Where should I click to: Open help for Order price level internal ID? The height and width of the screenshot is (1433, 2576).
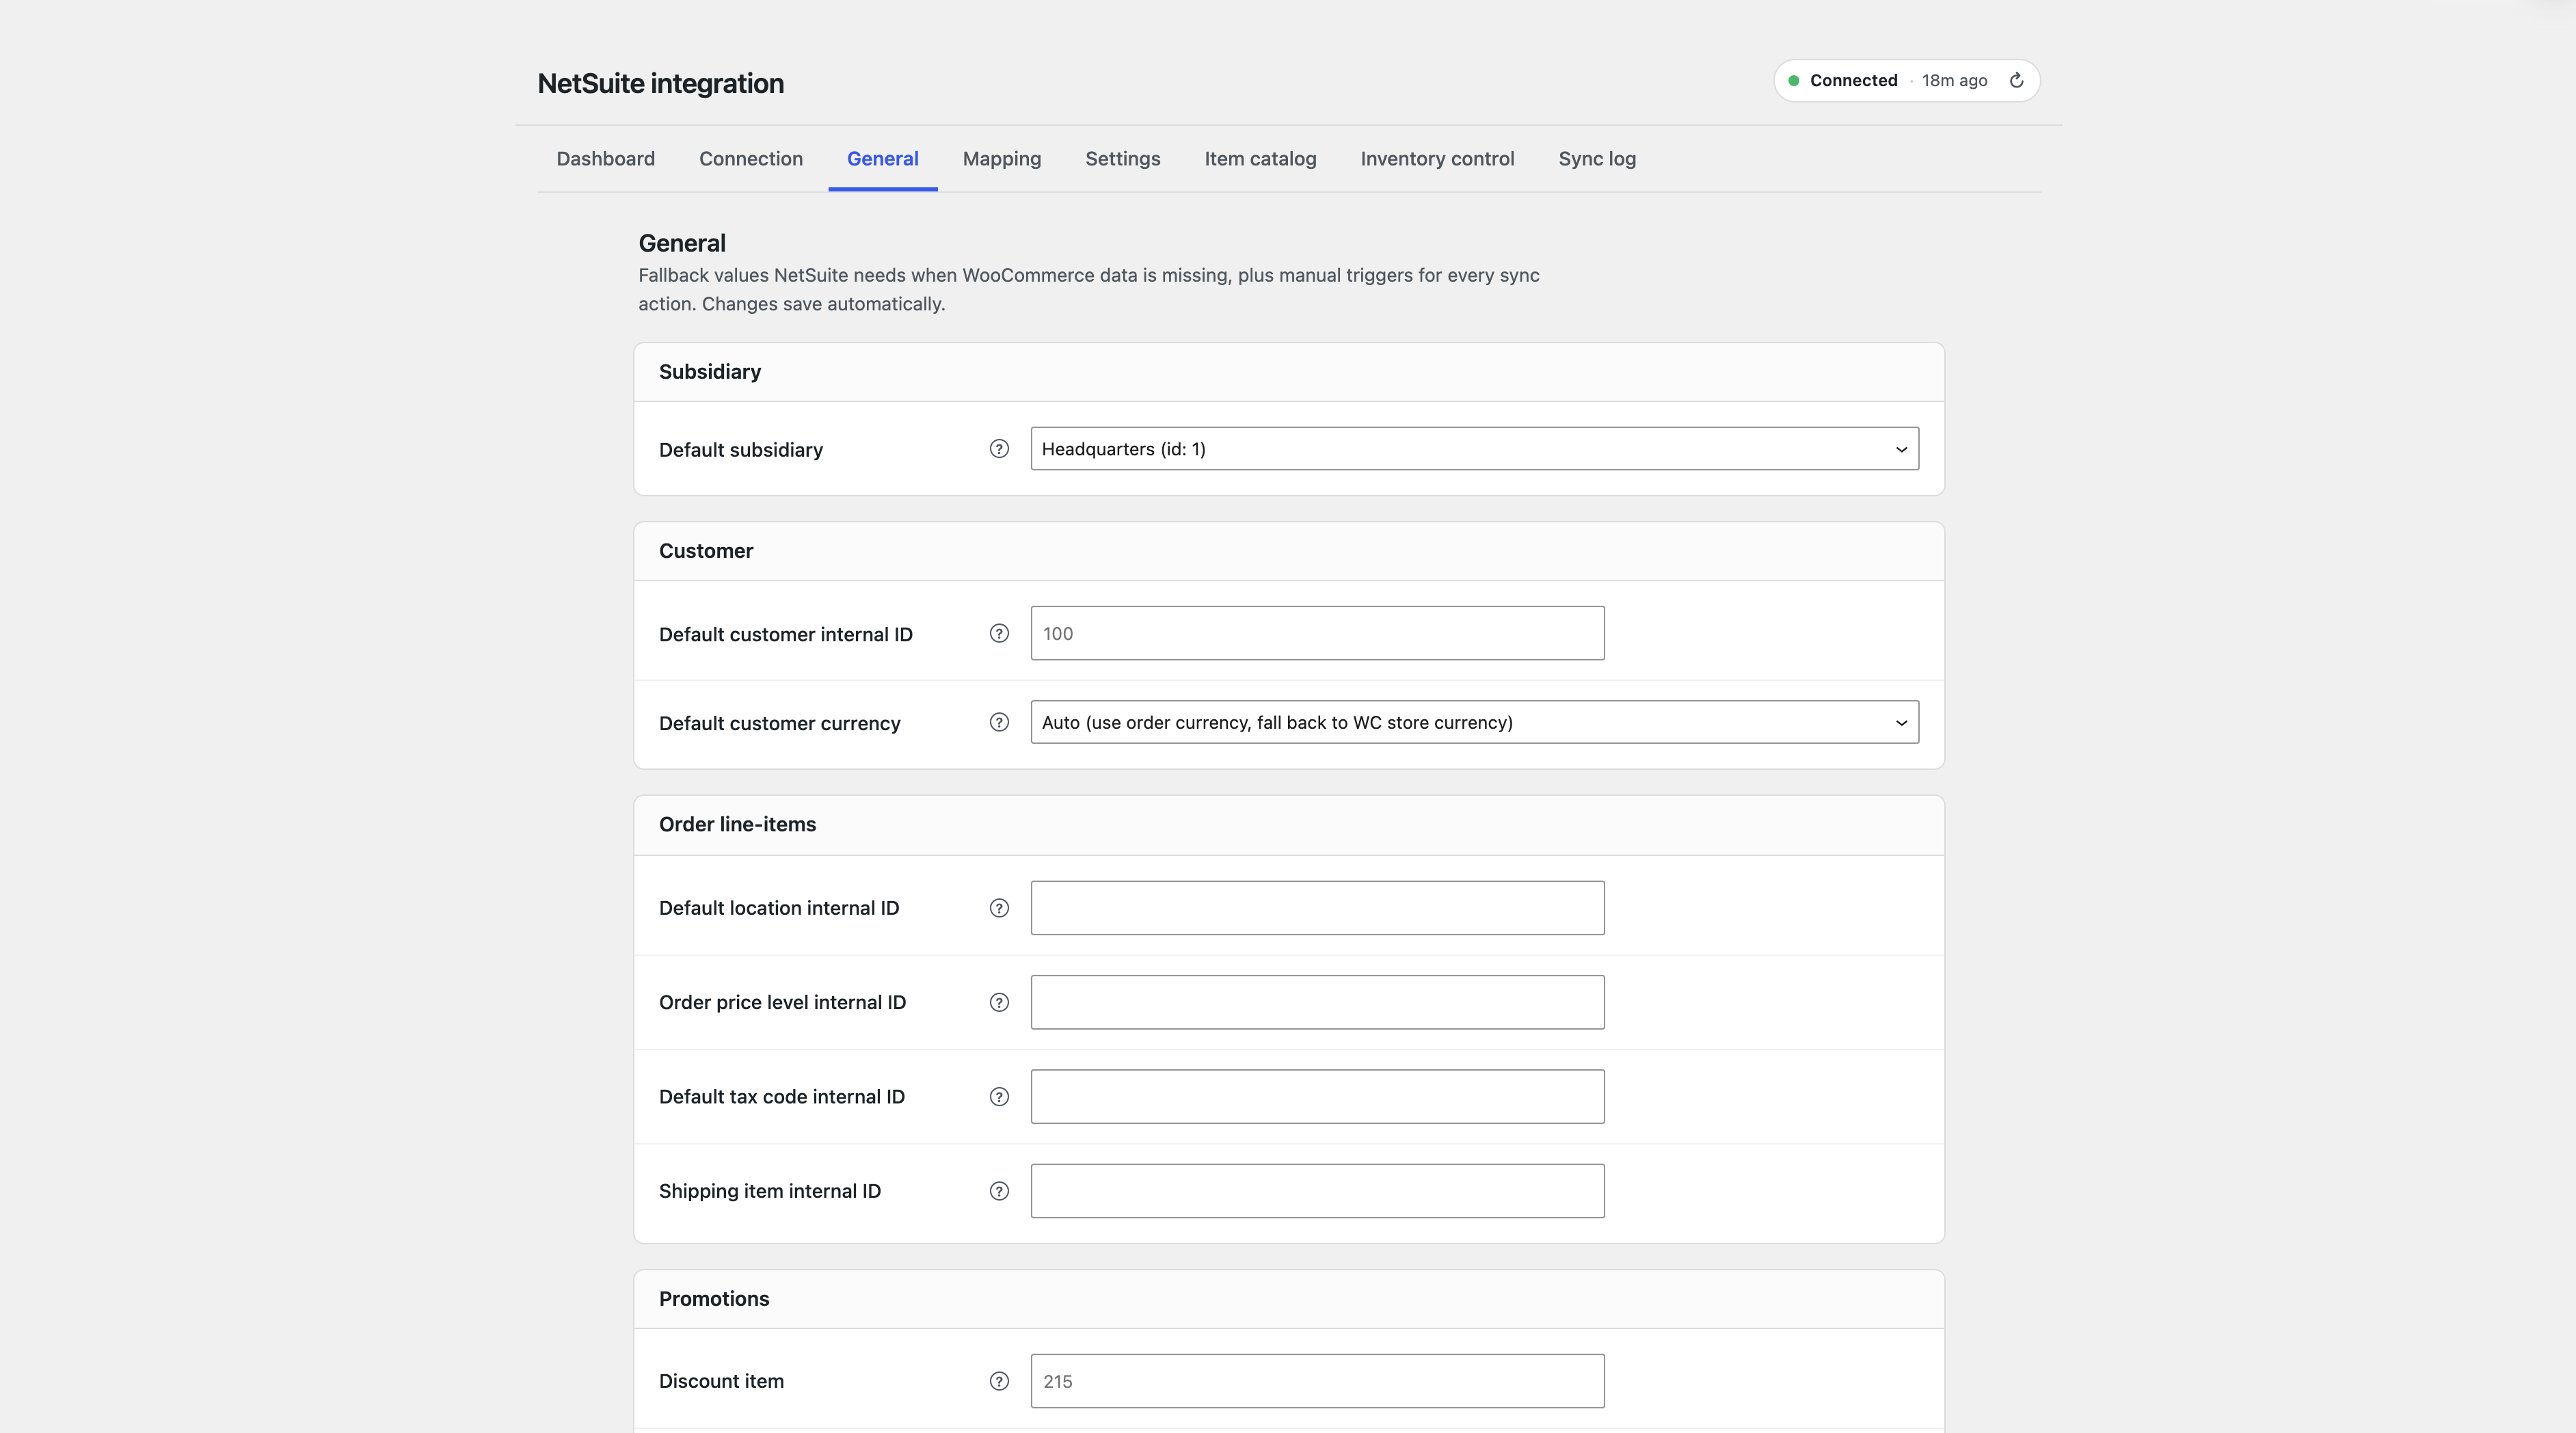pos(999,1002)
